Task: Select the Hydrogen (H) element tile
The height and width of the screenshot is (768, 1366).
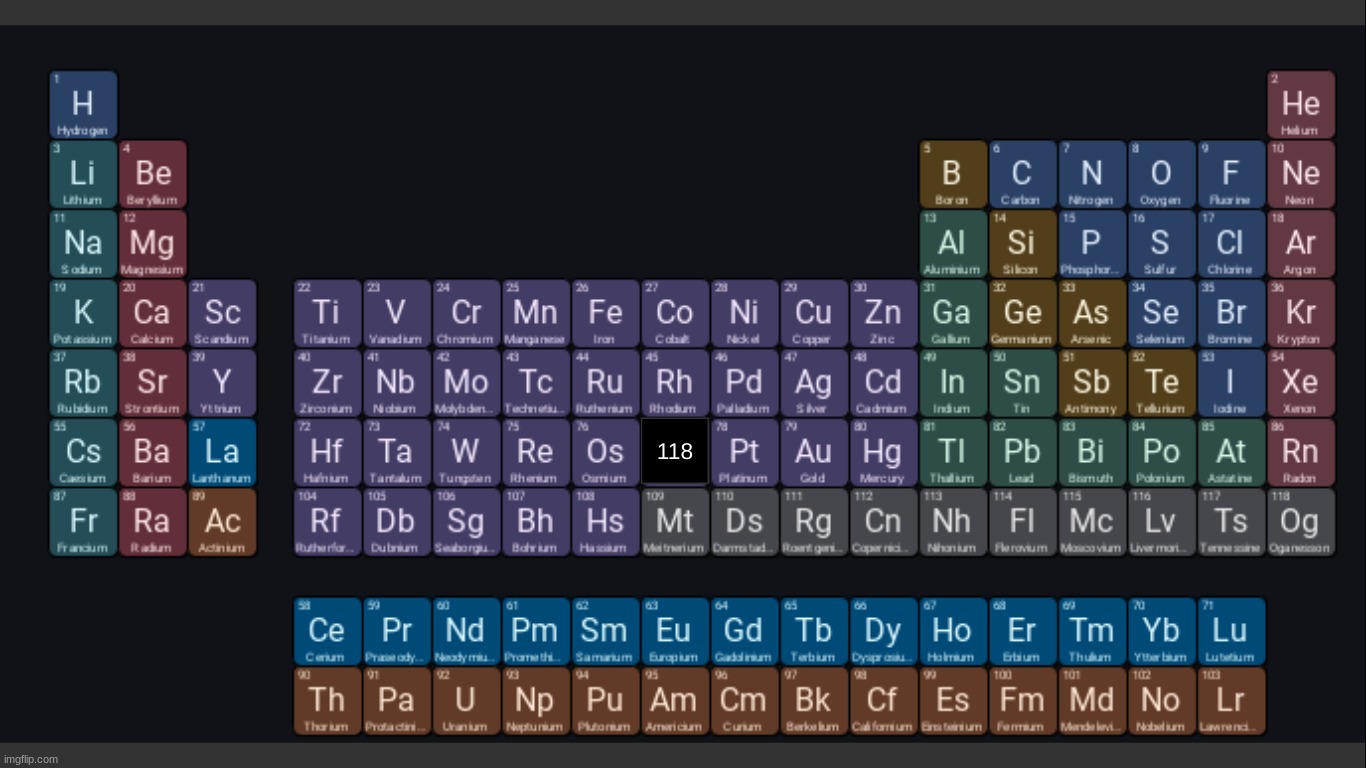Action: (x=83, y=104)
